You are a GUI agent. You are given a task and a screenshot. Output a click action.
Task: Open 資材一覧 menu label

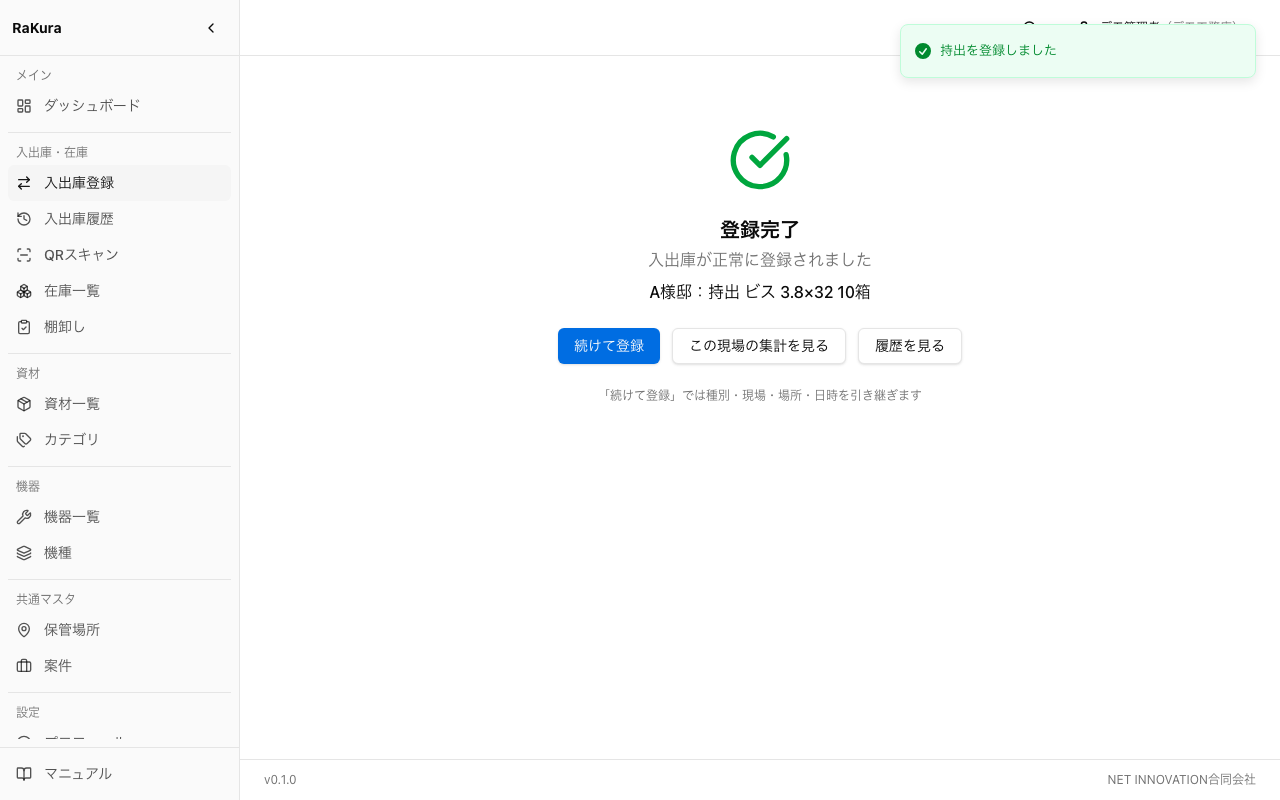tap(72, 404)
